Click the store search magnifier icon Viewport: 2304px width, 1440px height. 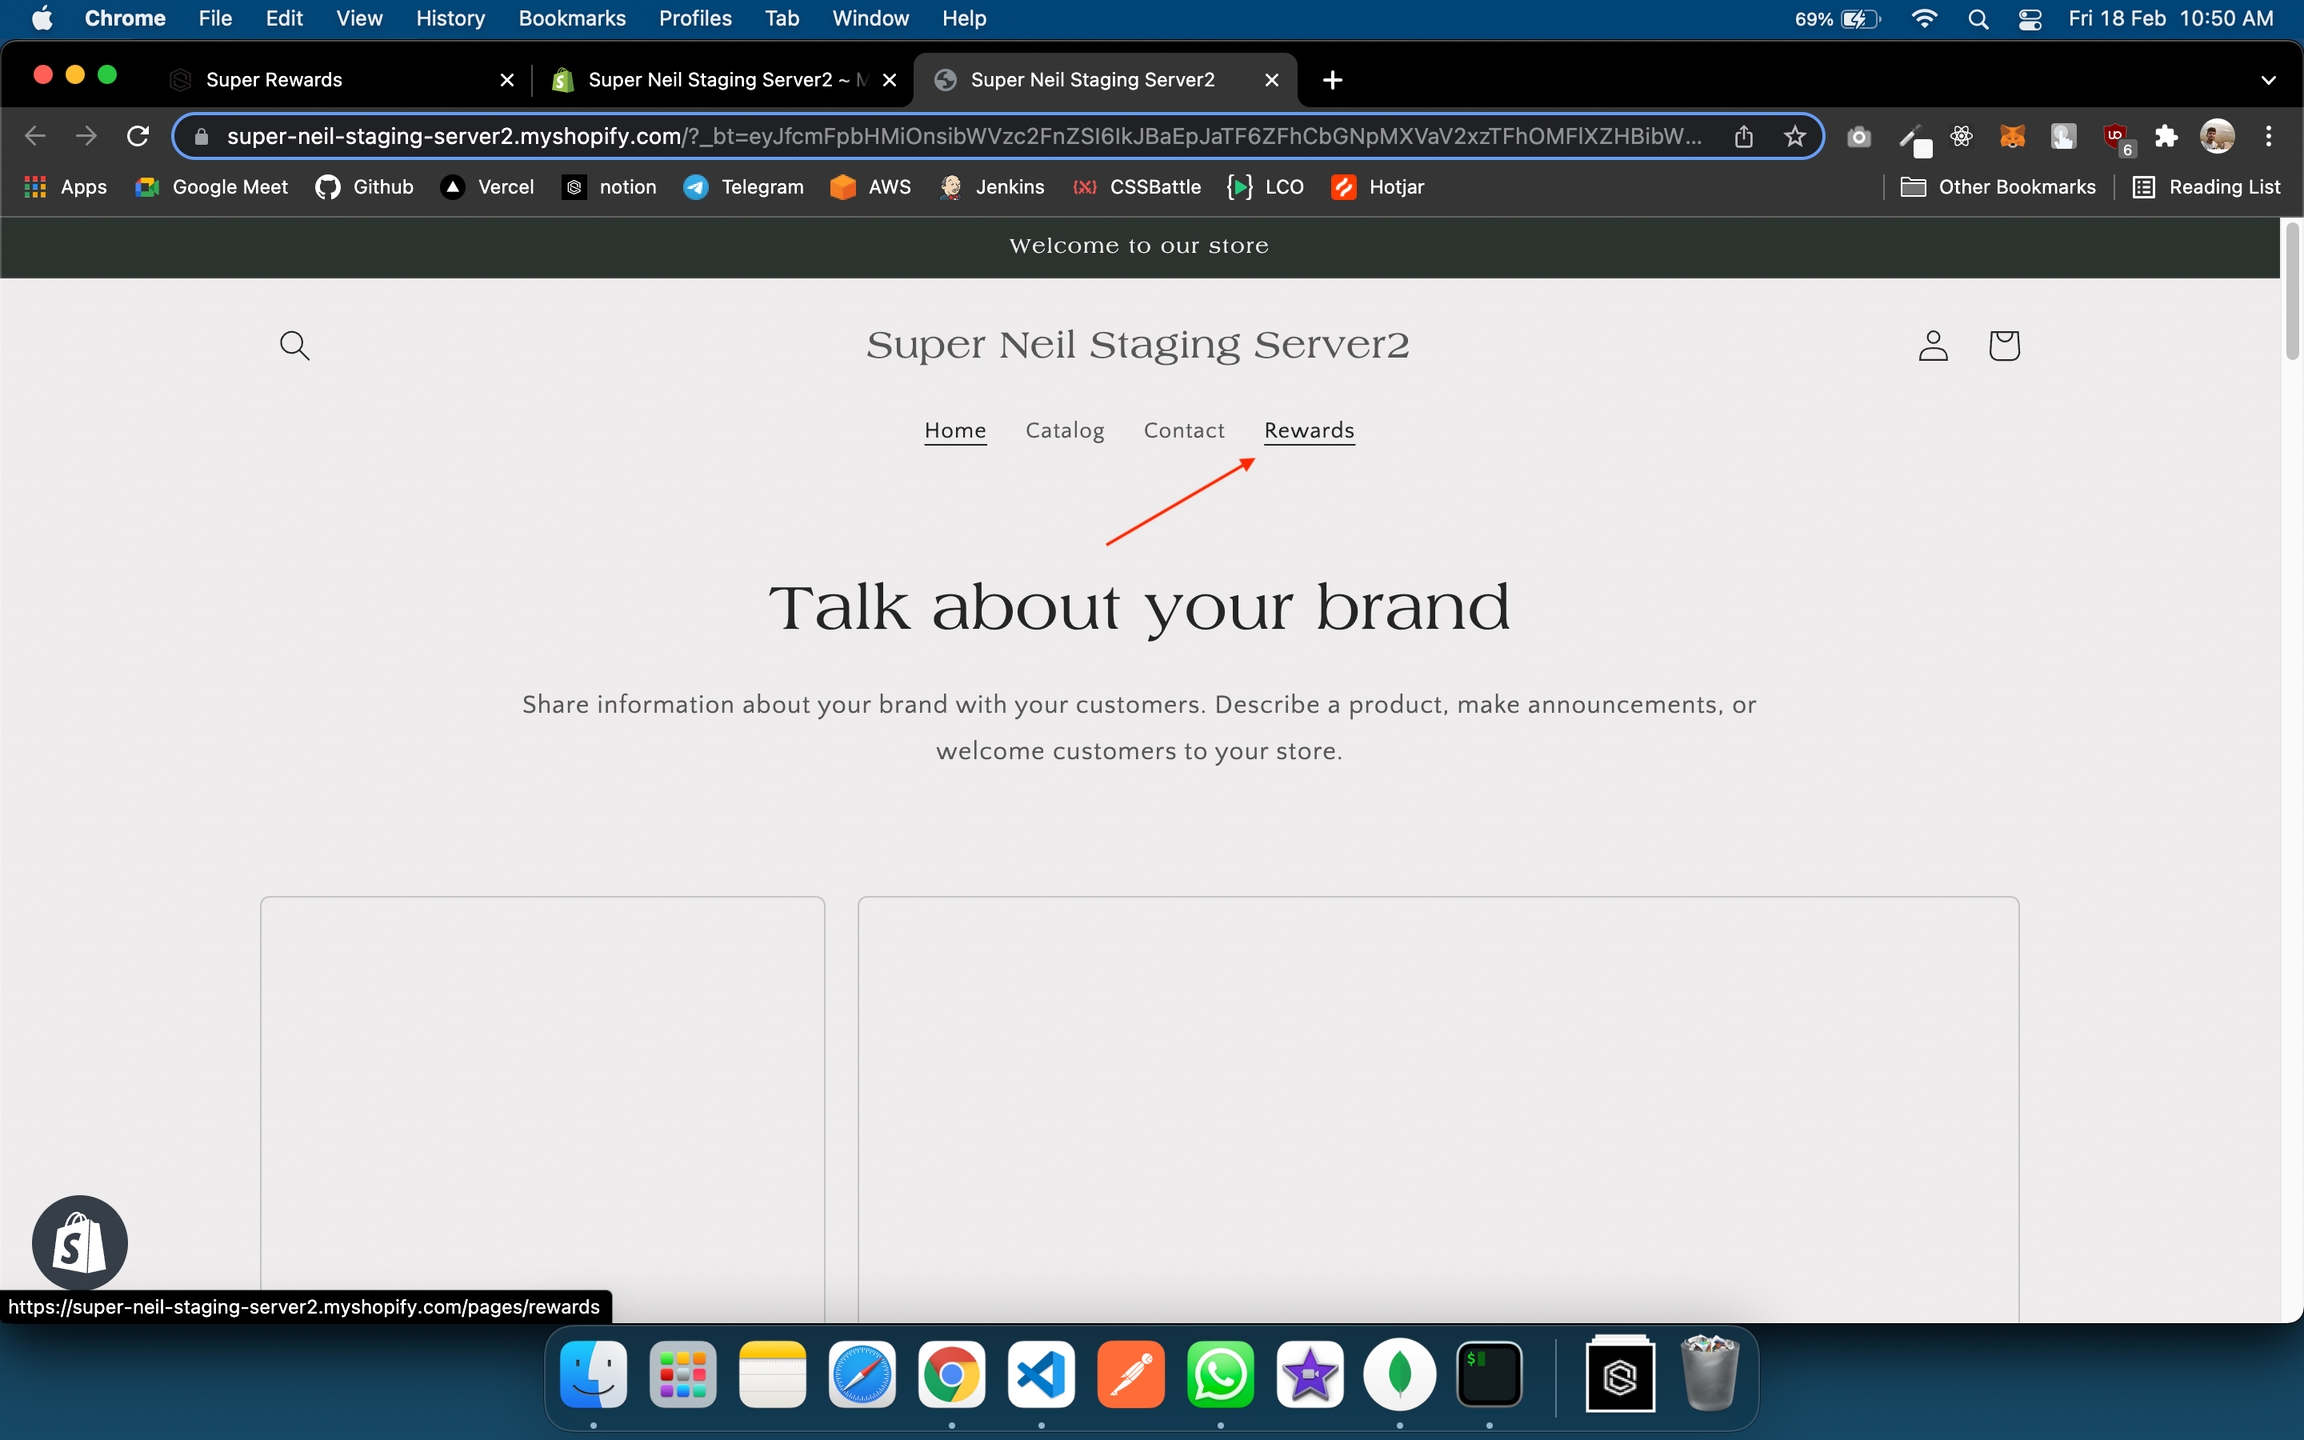click(294, 345)
